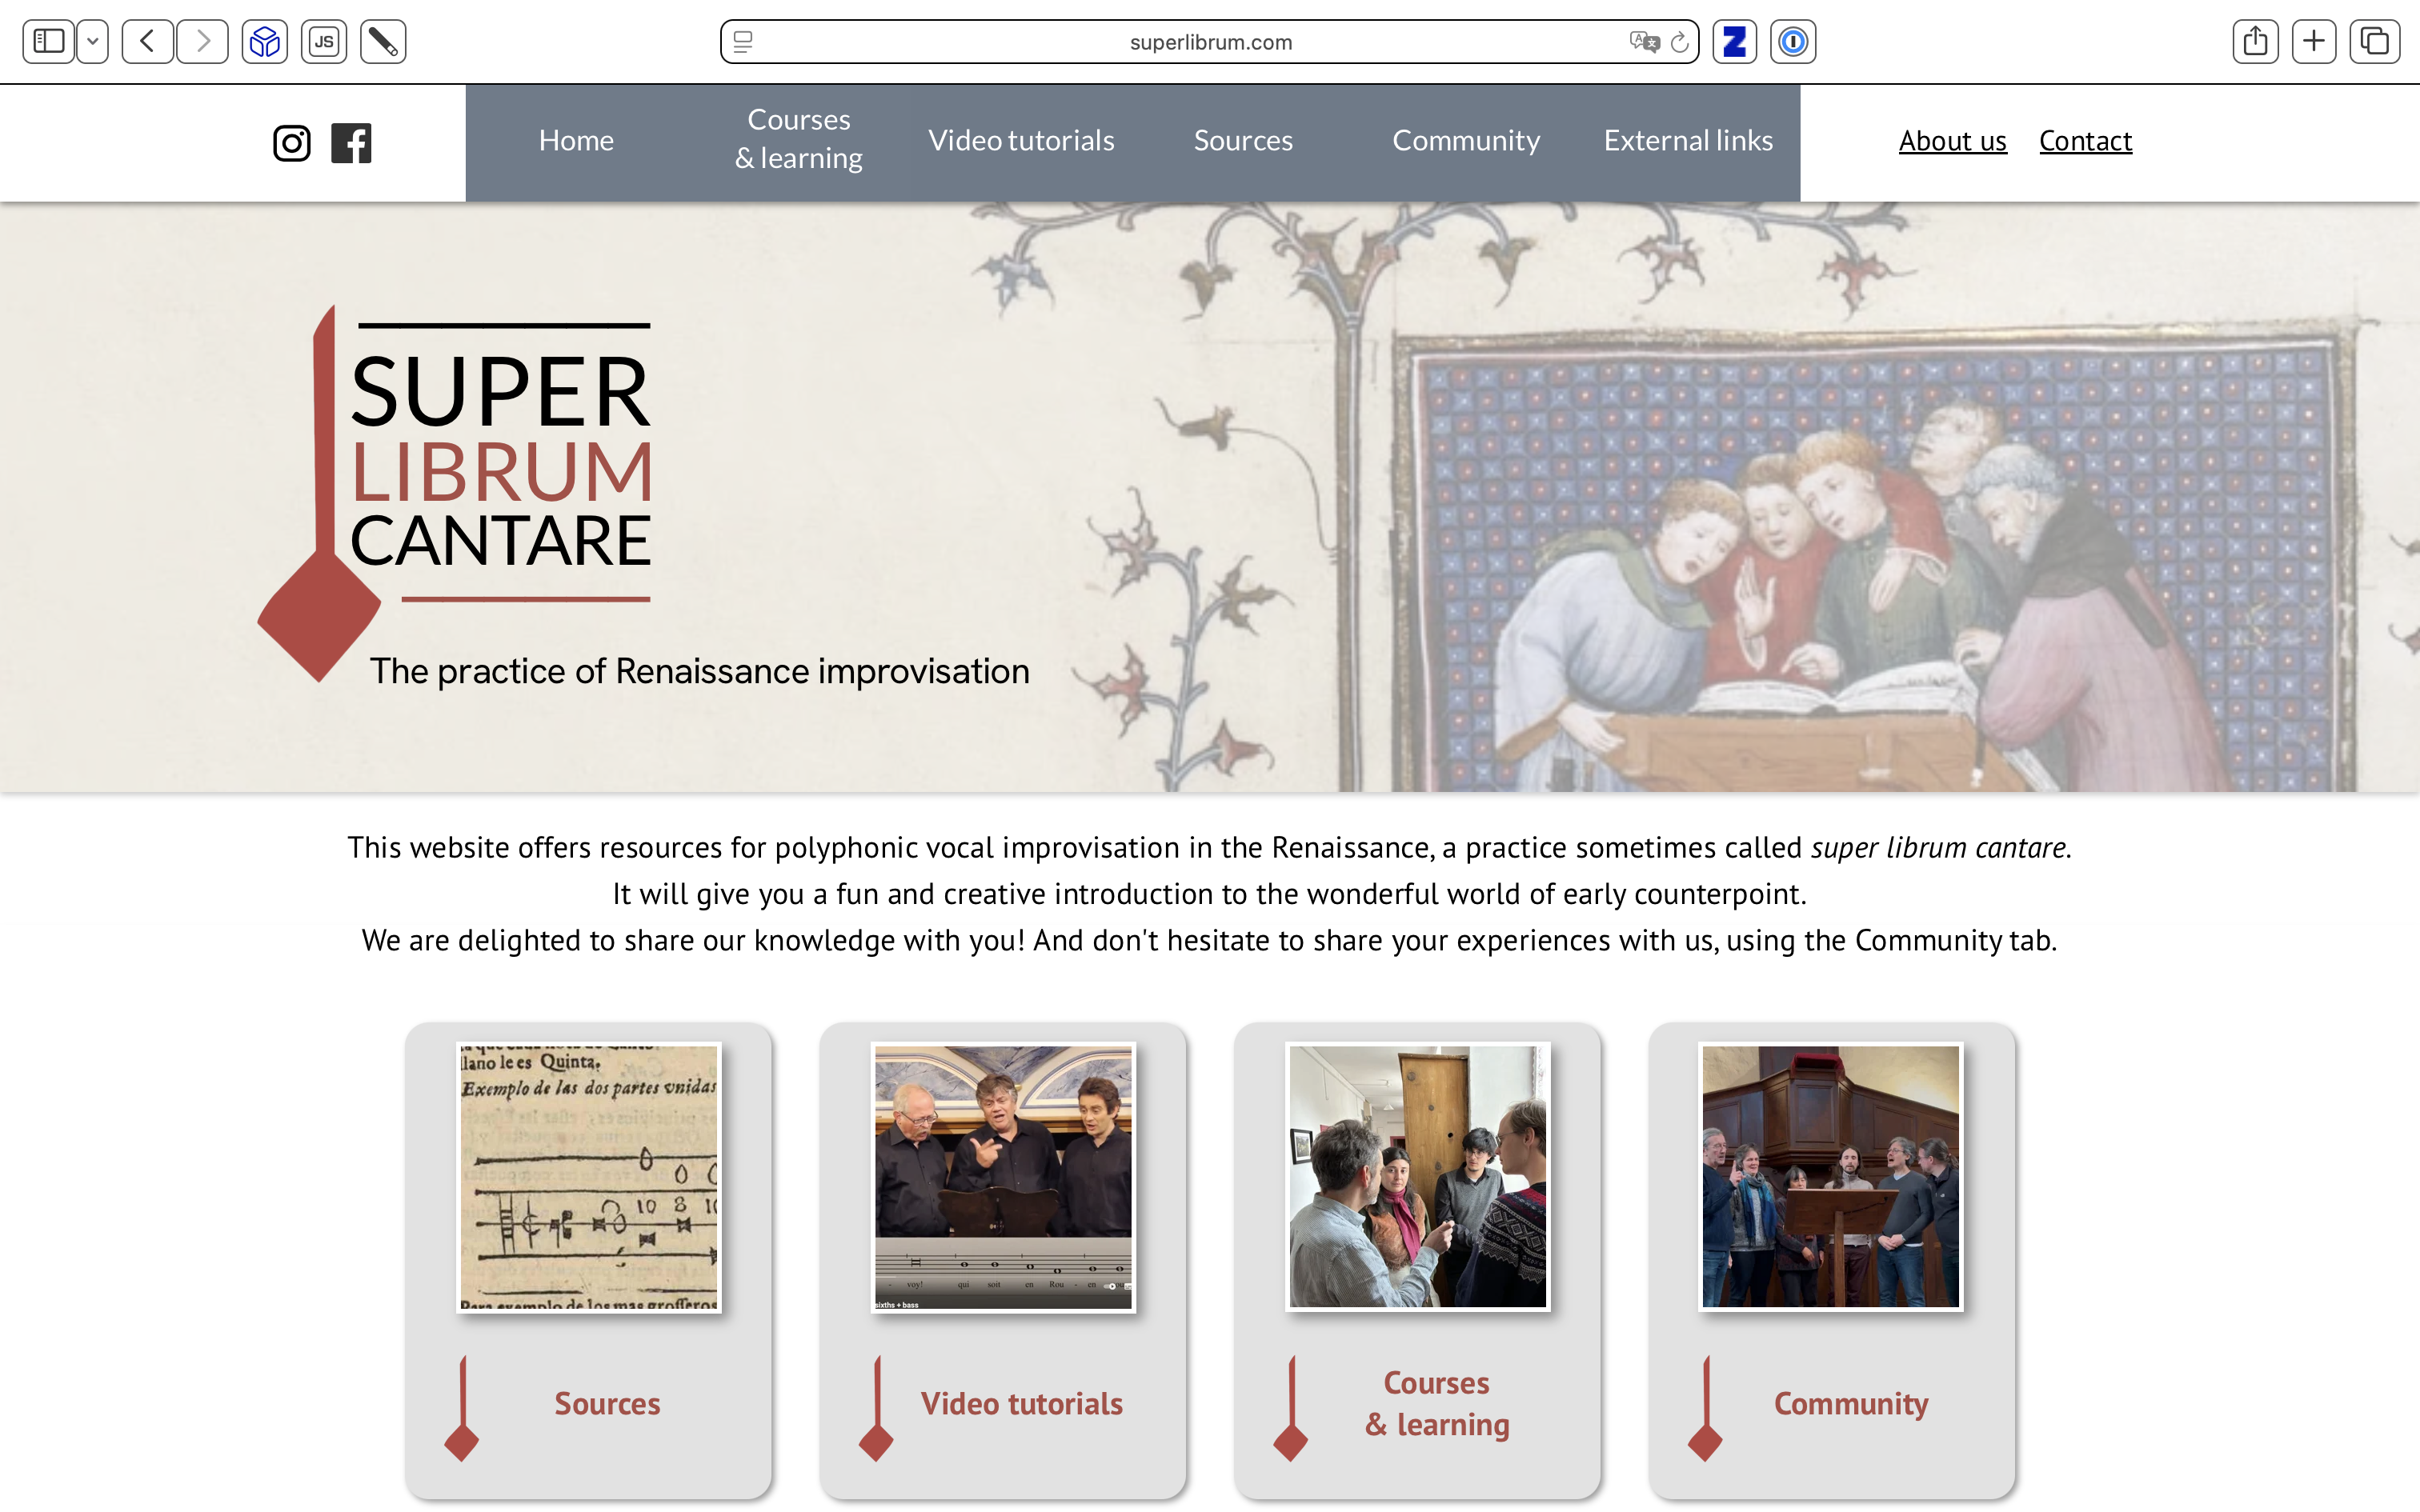The width and height of the screenshot is (2420, 1512).
Task: Click the browser back arrow
Action: [x=148, y=42]
